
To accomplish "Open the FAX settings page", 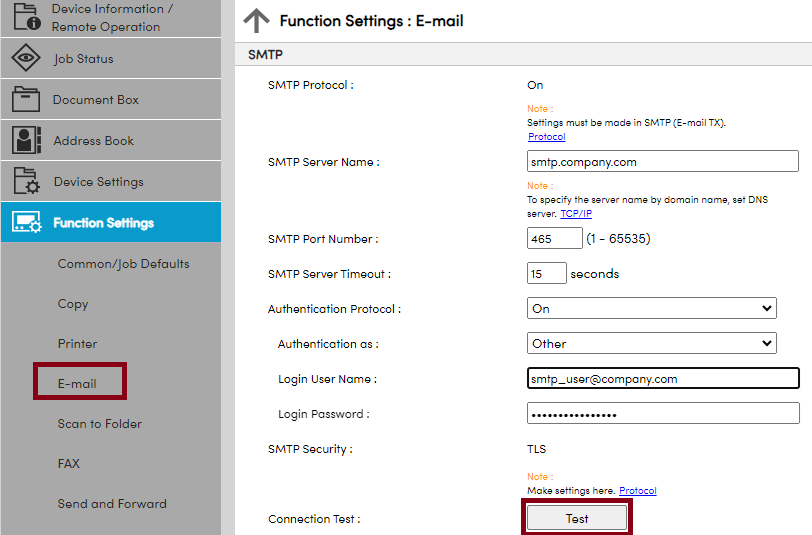I will (68, 464).
